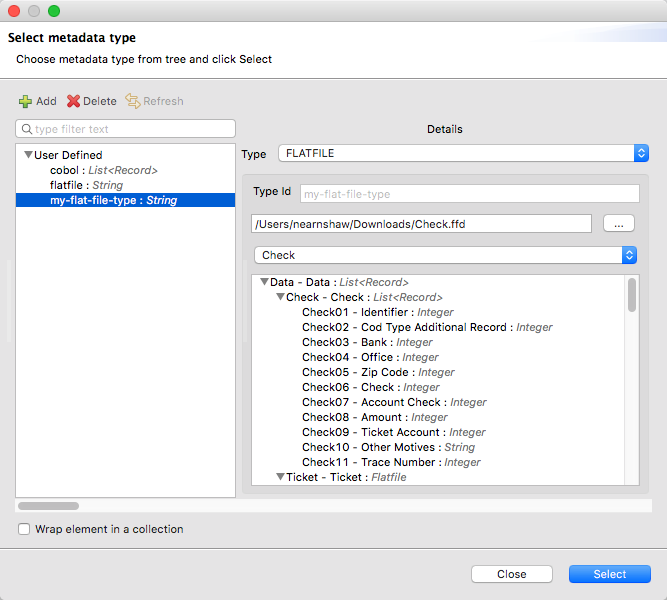Click the browse ellipsis button for file path

pos(618,224)
